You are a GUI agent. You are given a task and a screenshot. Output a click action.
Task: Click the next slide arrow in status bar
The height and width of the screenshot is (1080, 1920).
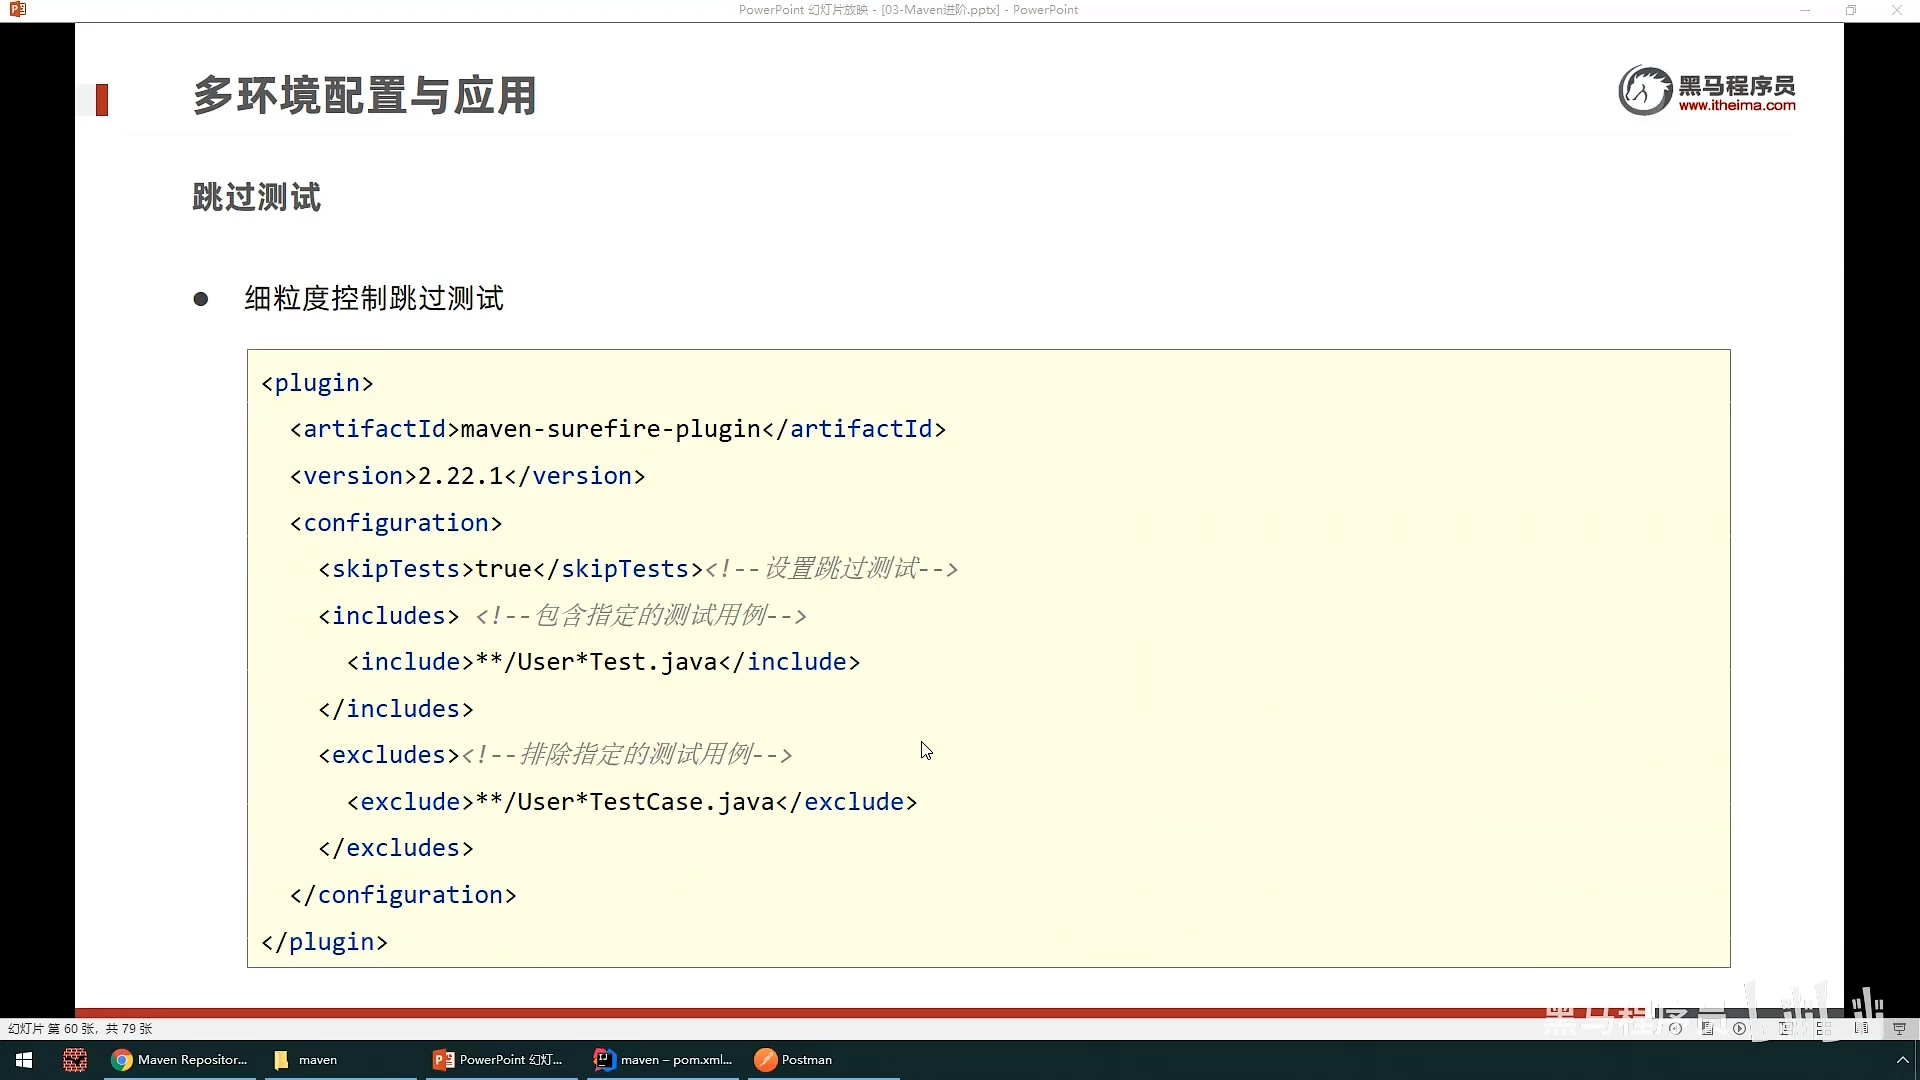point(1739,1028)
